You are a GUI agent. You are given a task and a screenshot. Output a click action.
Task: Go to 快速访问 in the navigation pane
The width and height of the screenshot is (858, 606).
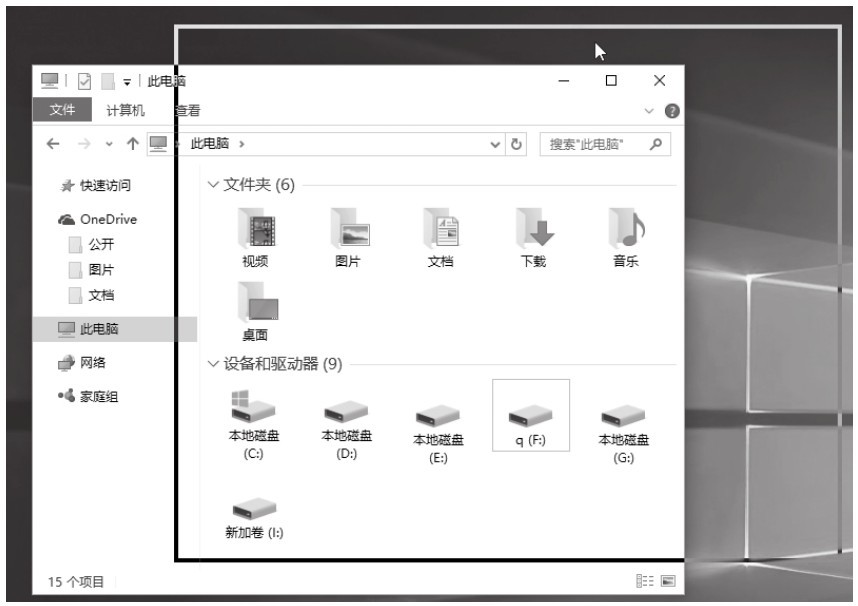[104, 185]
